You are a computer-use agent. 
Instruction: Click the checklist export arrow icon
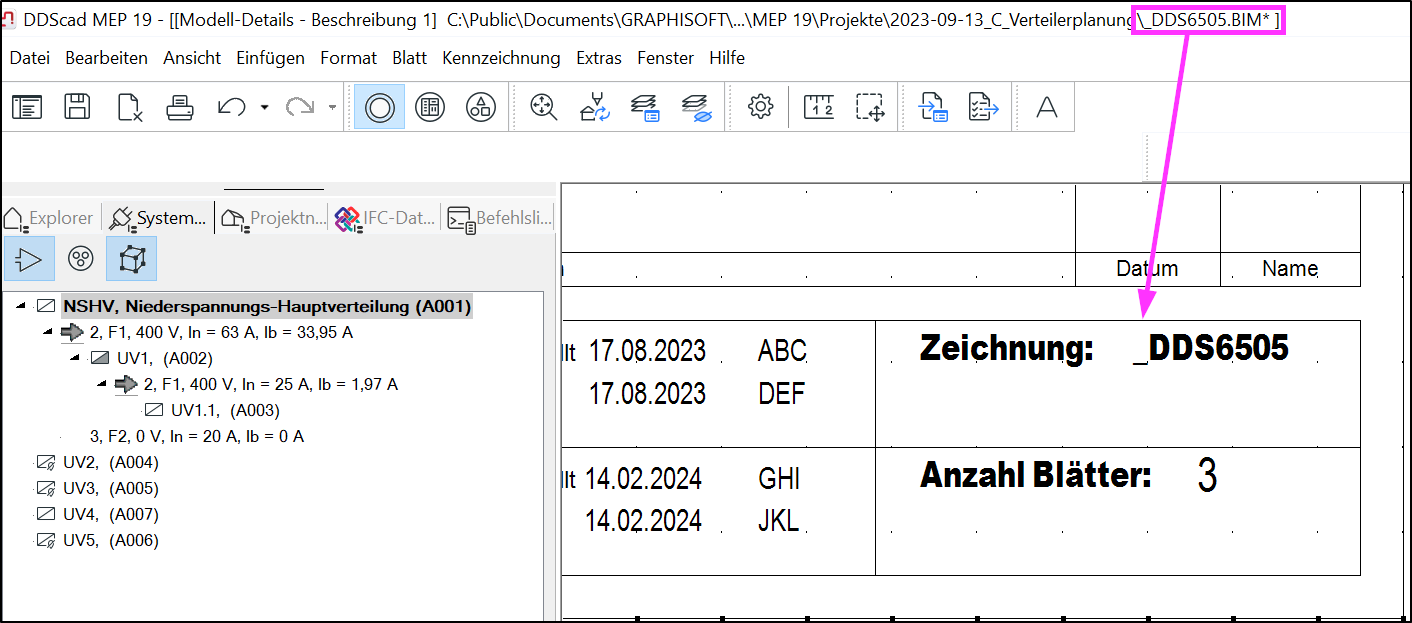point(984,107)
